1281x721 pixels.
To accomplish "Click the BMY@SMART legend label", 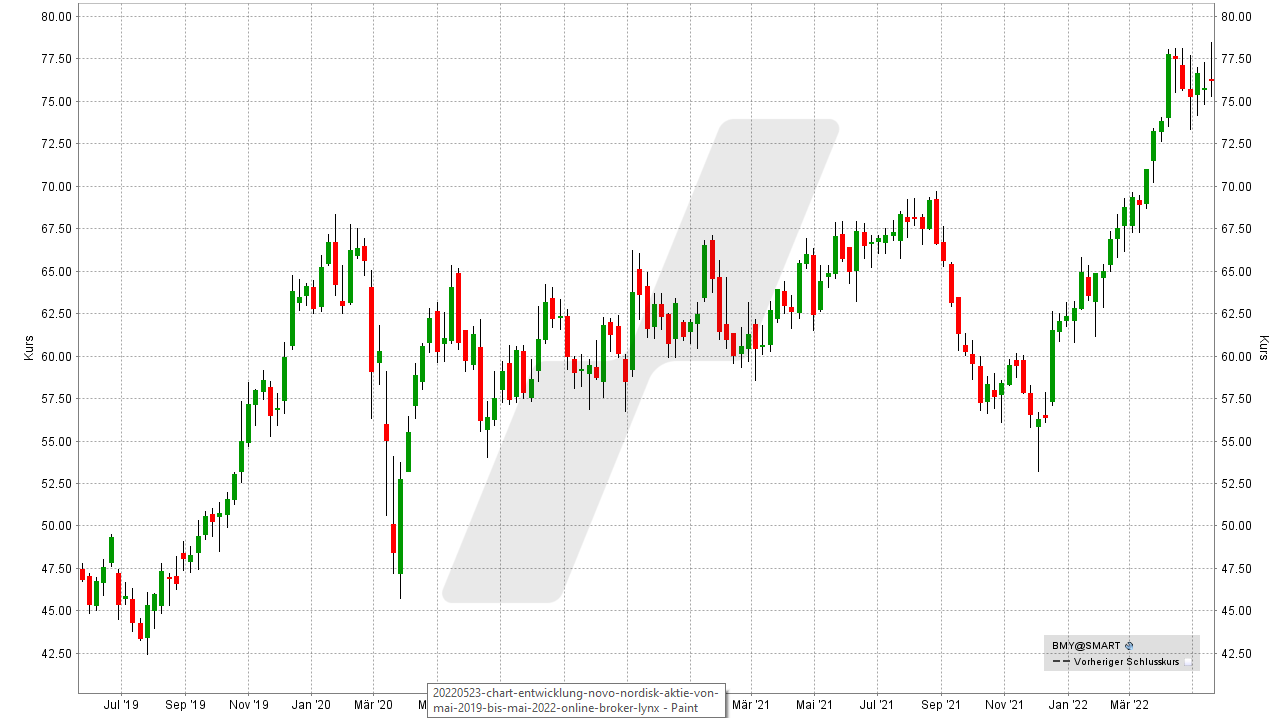I will click(1084, 646).
